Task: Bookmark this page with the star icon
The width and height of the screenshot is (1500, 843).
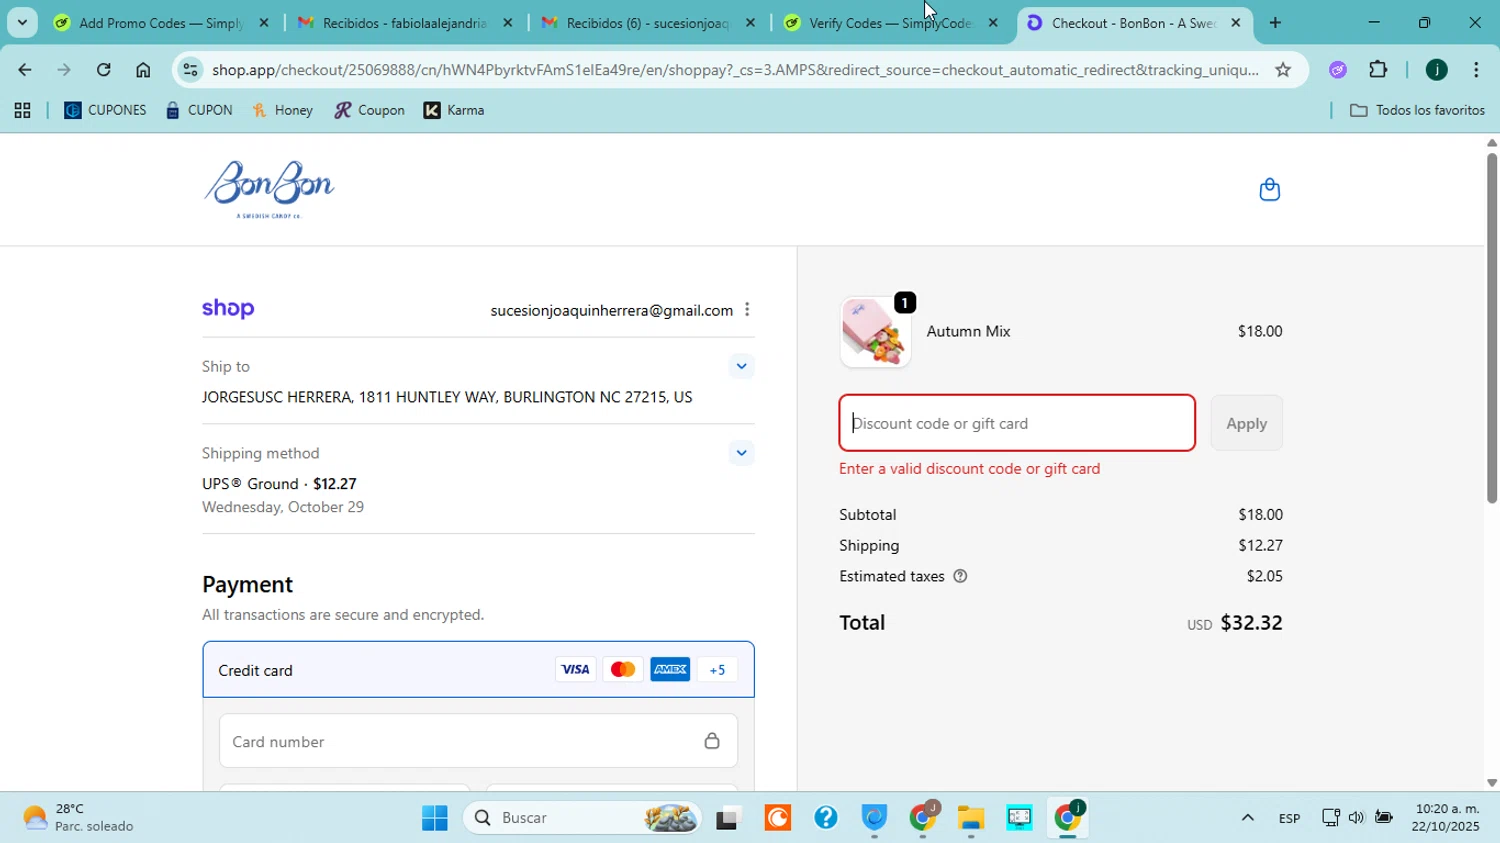Action: tap(1283, 70)
